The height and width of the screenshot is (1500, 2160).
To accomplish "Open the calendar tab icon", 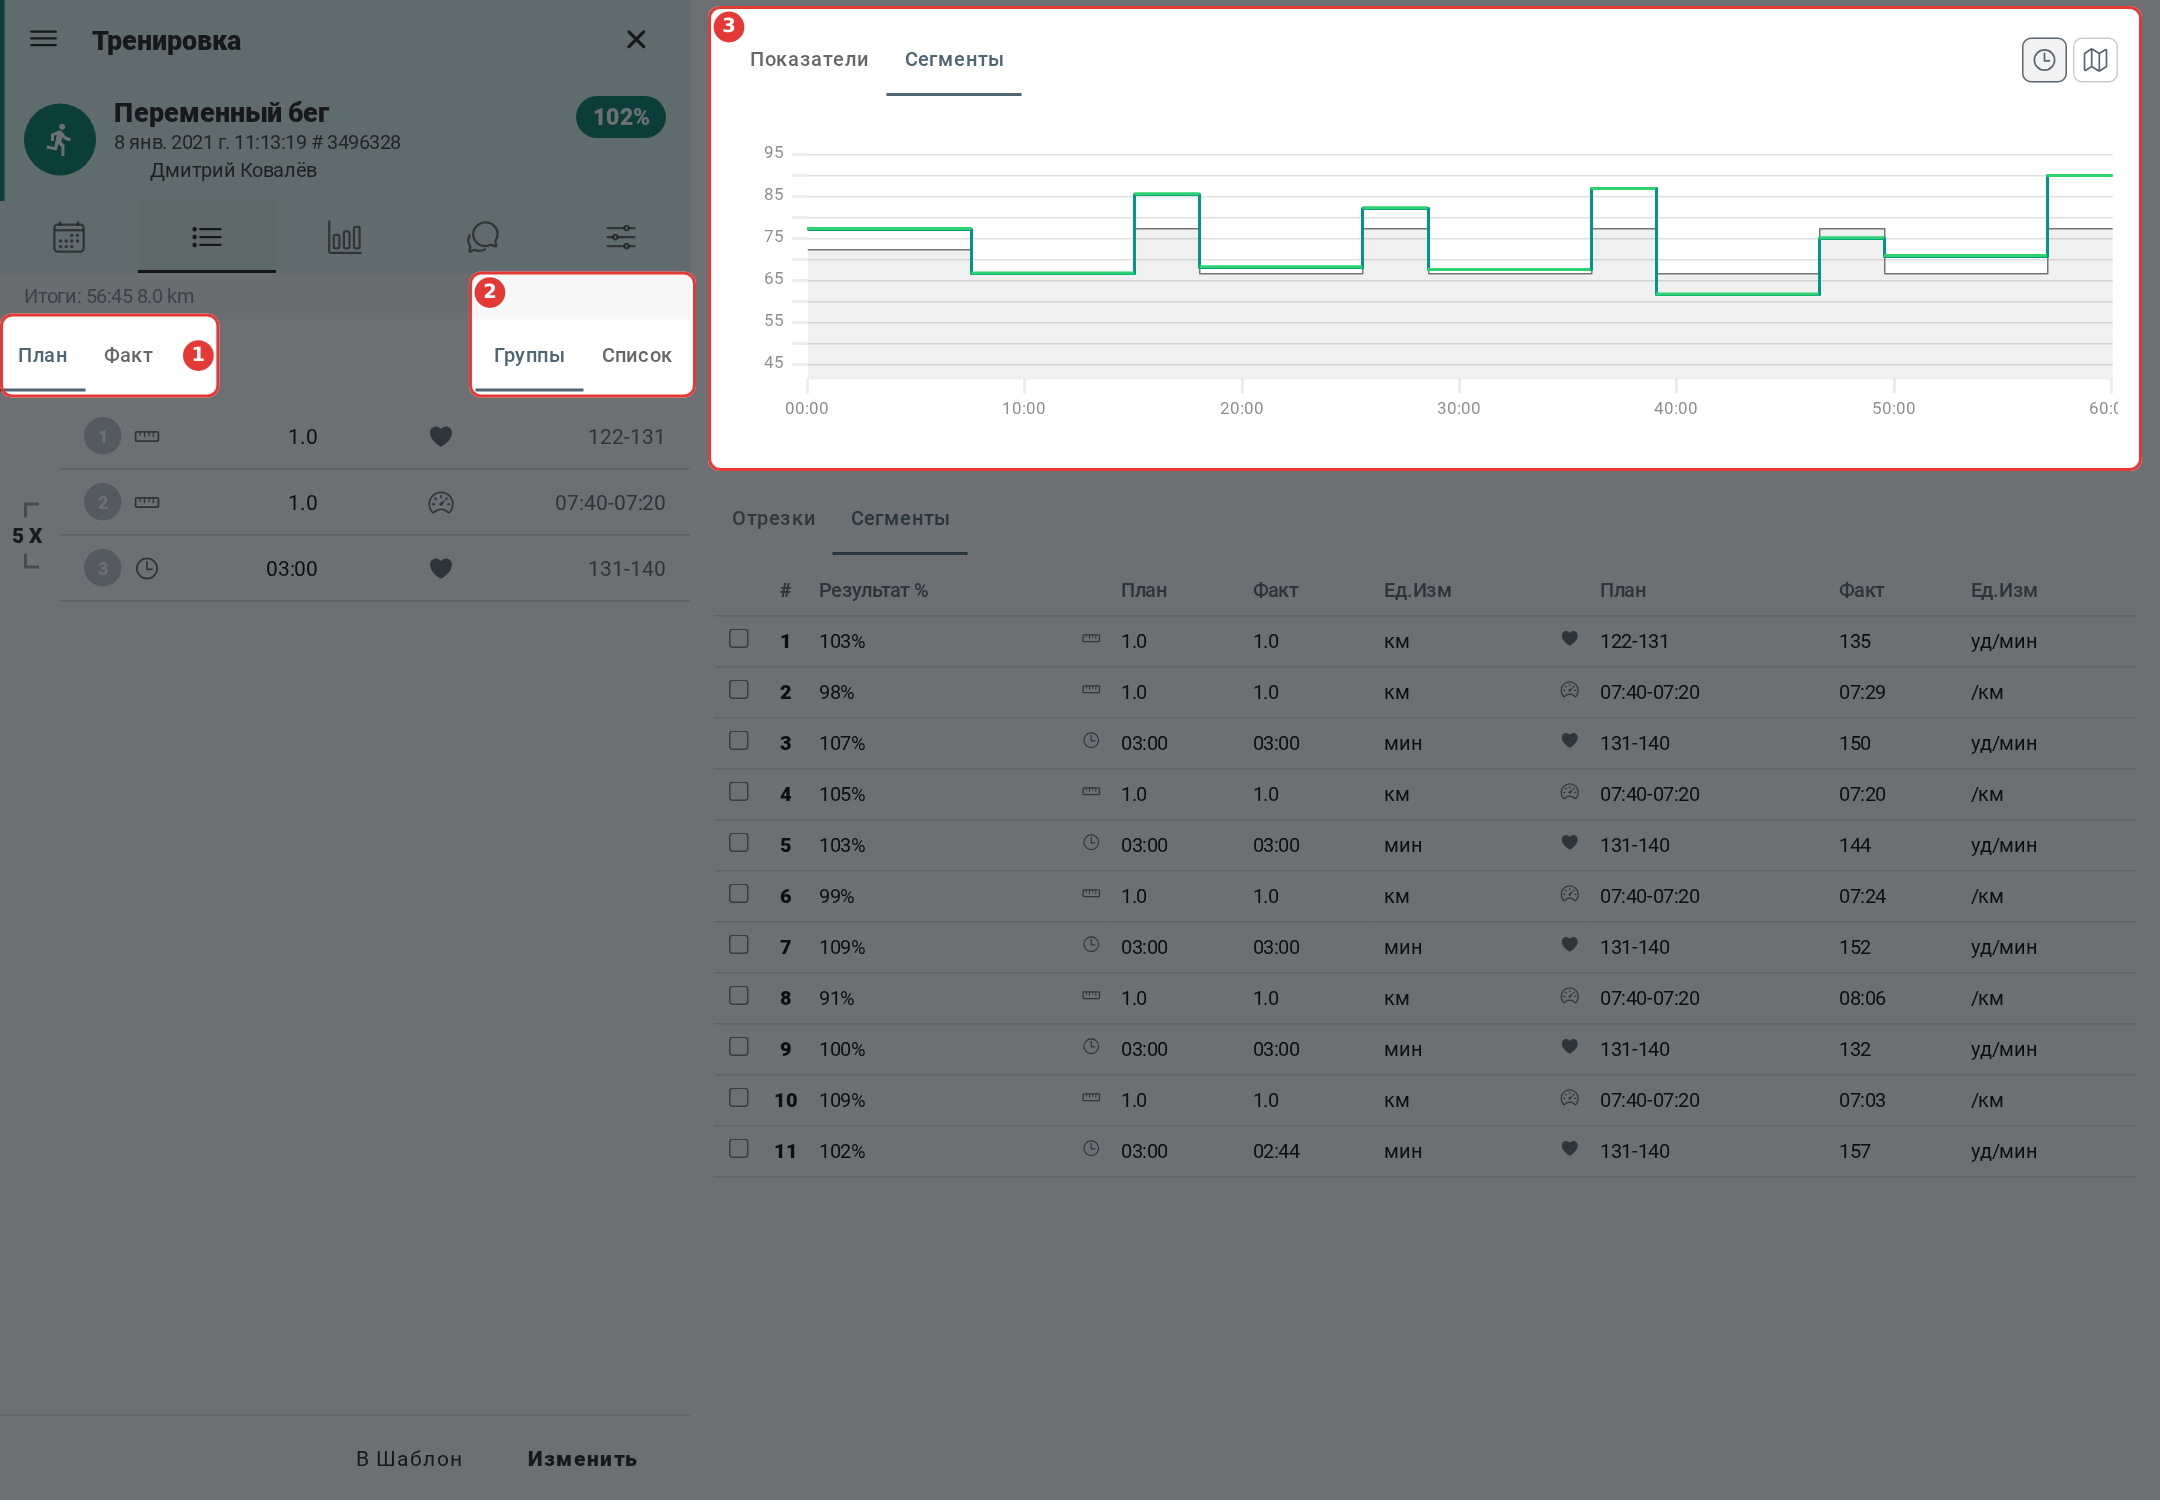I will pyautogui.click(x=69, y=237).
